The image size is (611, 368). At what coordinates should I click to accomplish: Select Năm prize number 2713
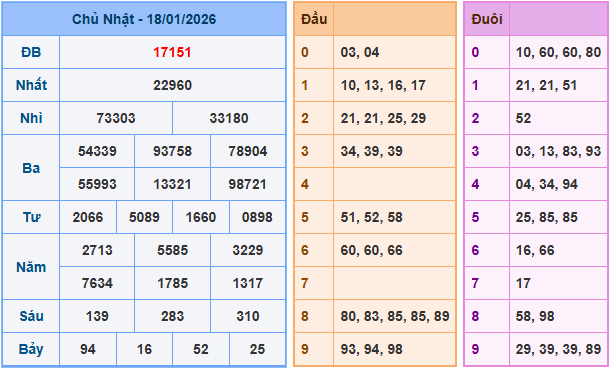click(97, 250)
